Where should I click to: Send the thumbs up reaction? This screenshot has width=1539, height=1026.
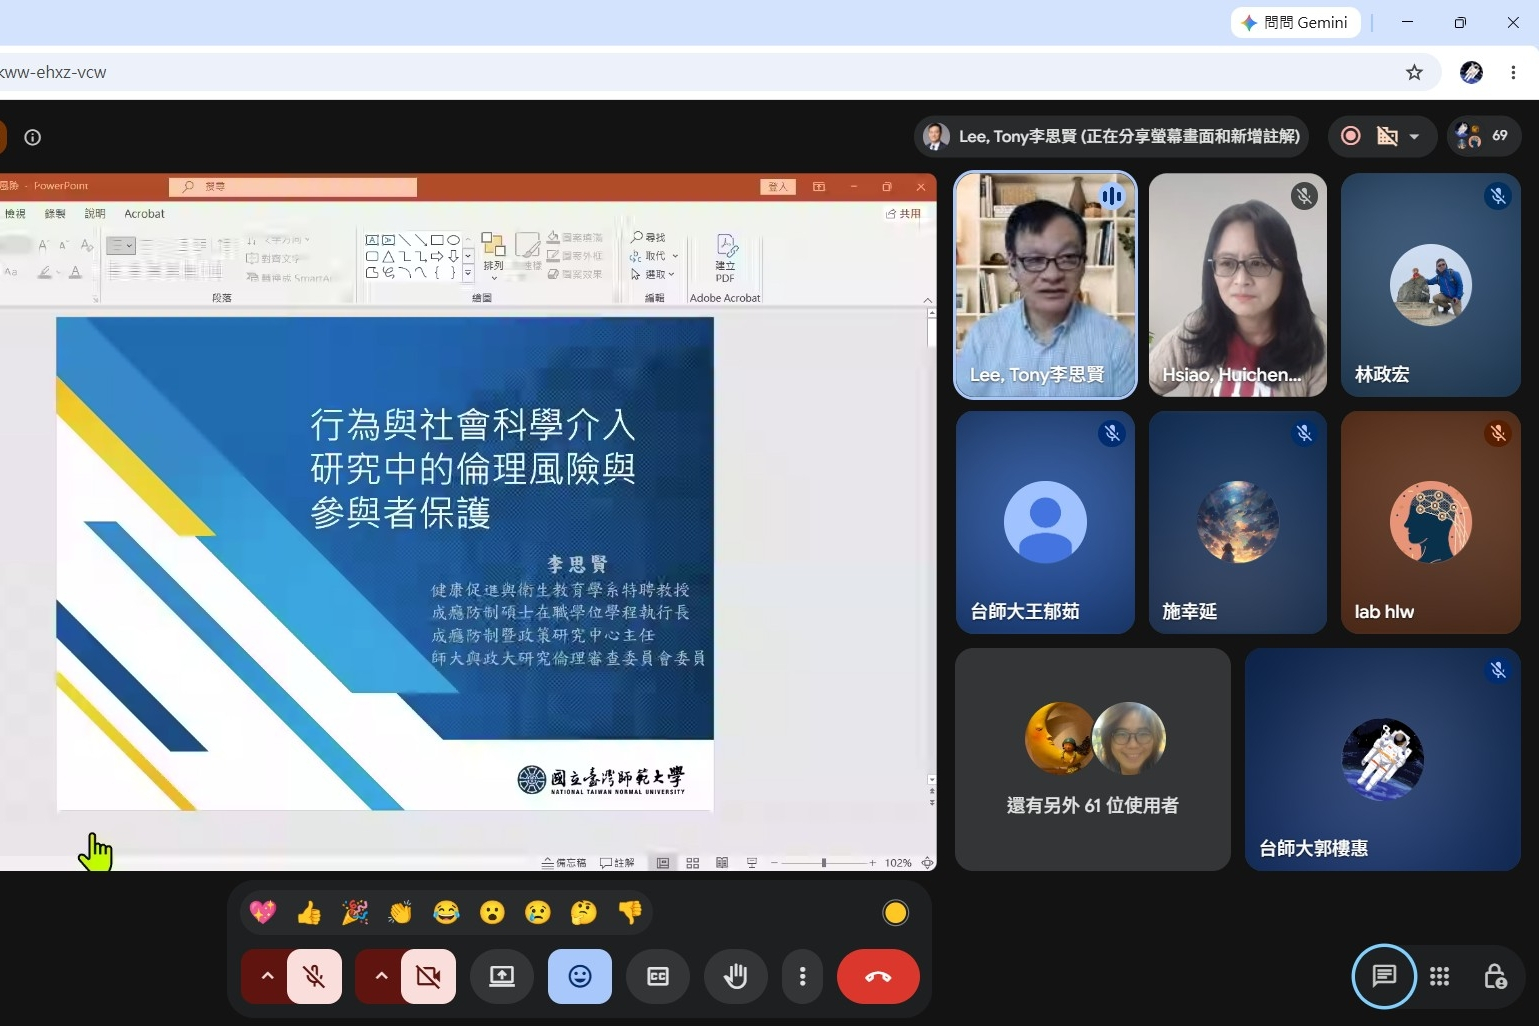coord(309,912)
